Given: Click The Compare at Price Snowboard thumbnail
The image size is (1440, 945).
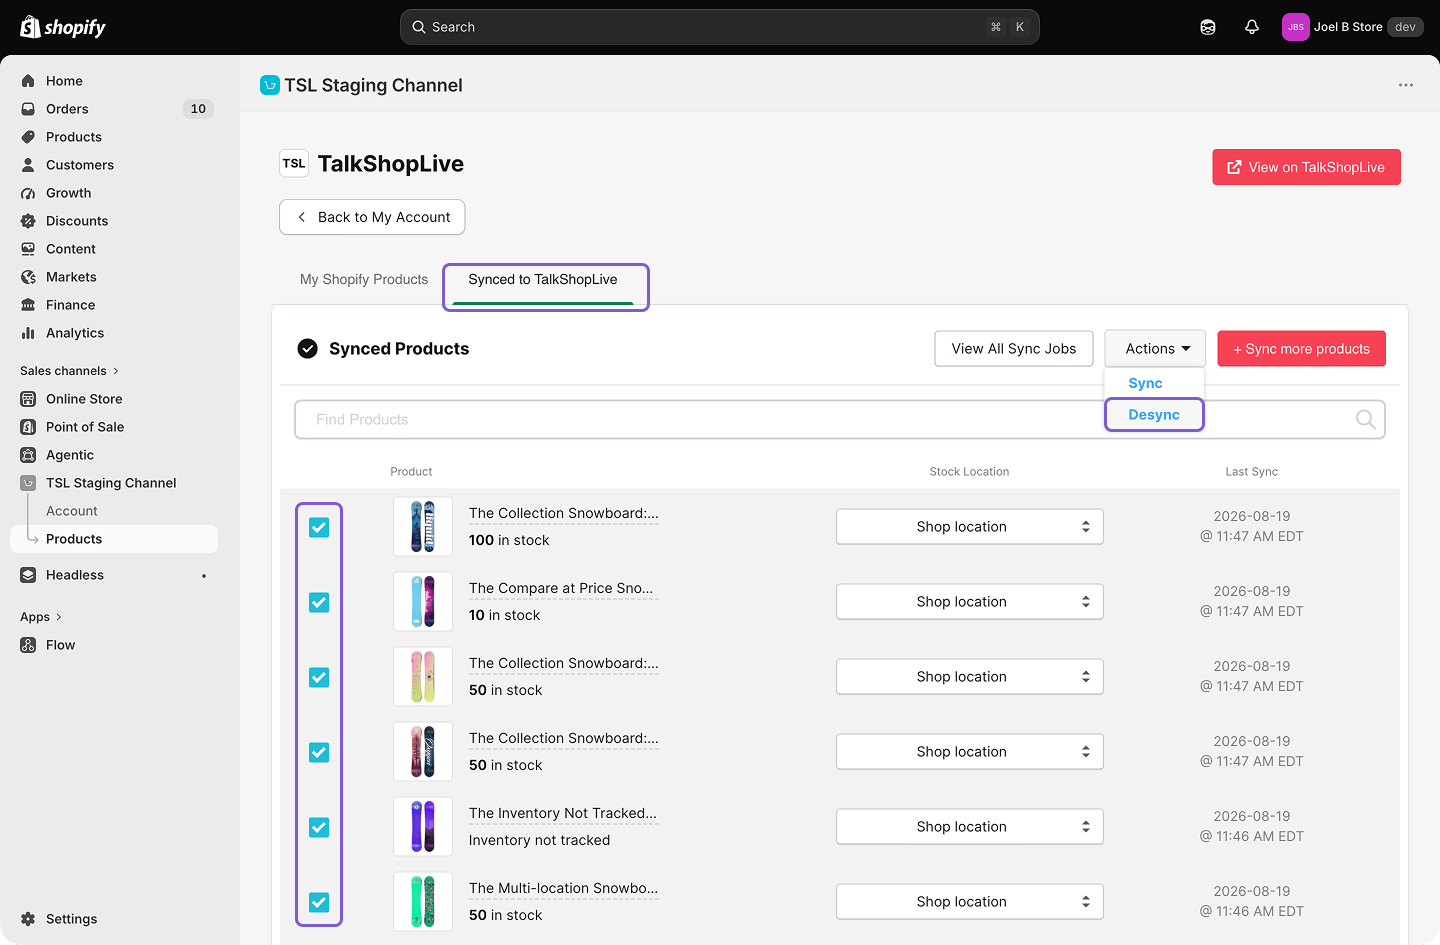Looking at the screenshot, I should click(x=423, y=602).
